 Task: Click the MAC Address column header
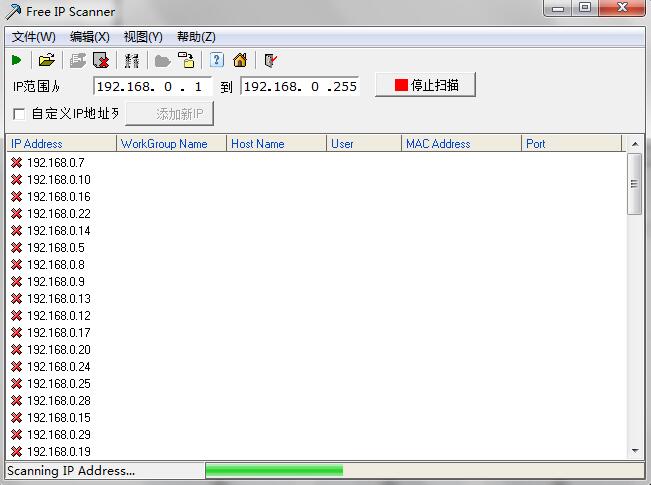coord(460,144)
